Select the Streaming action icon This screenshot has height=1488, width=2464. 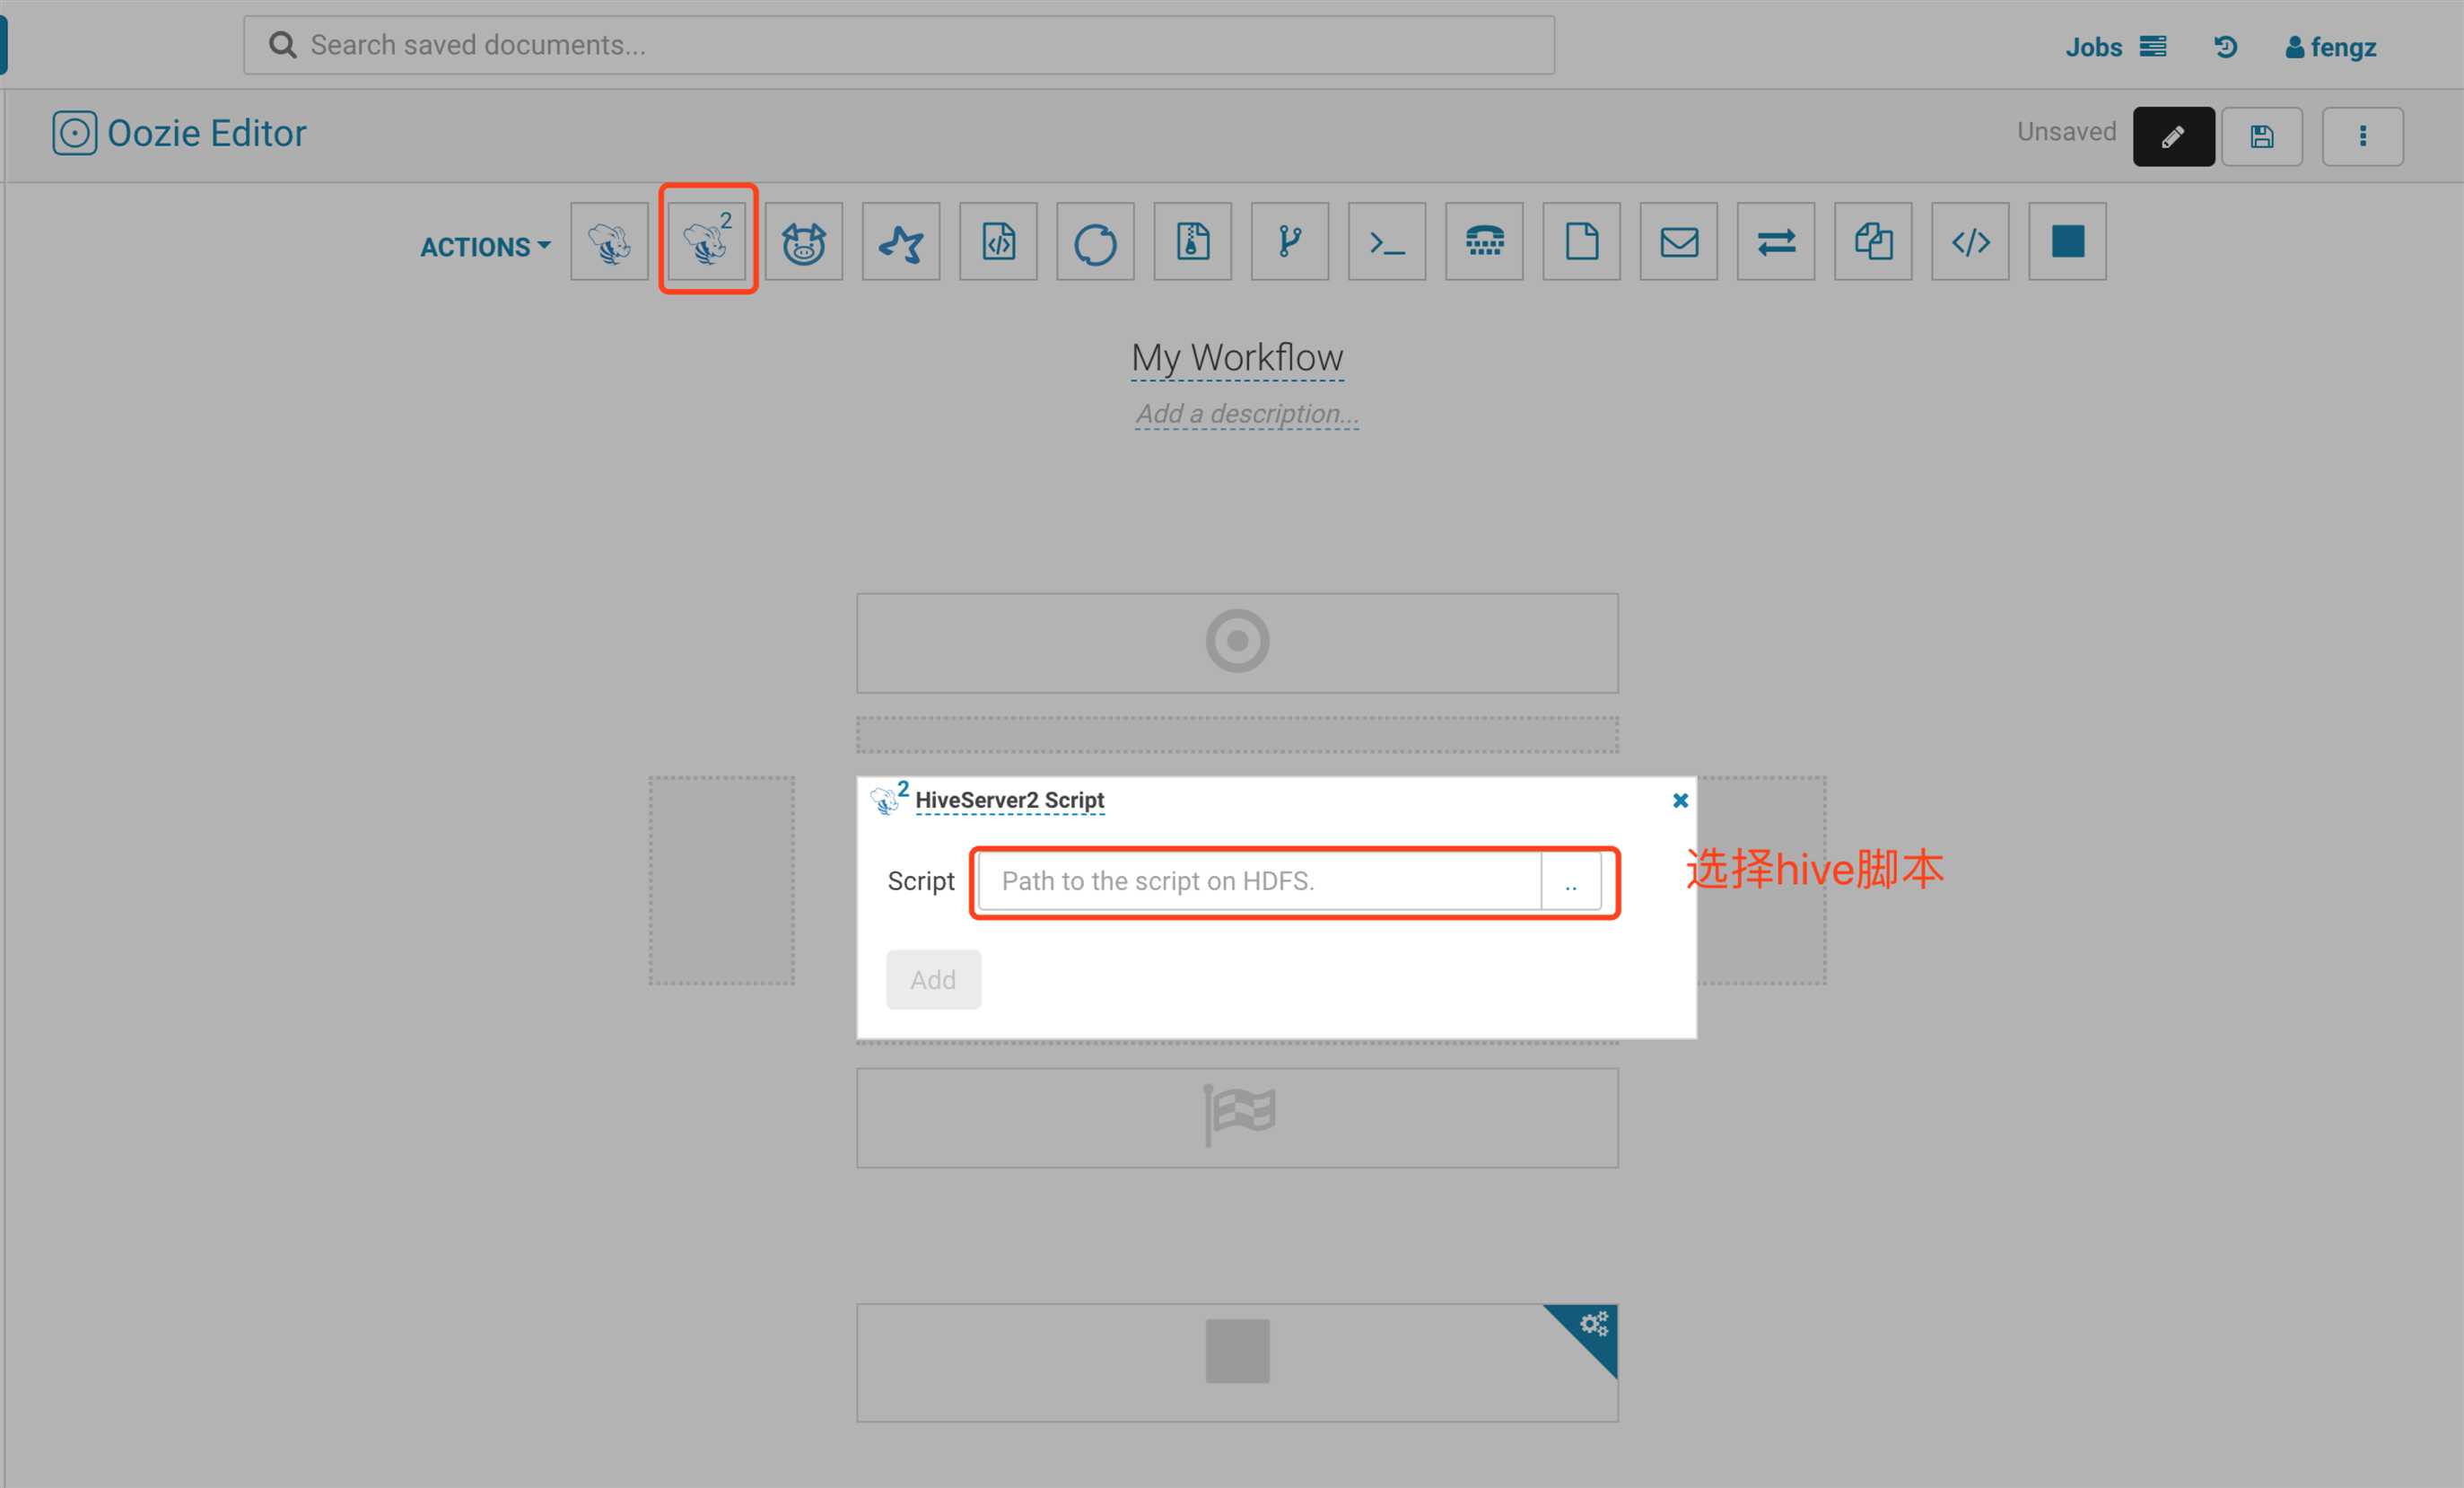pyautogui.click(x=1775, y=241)
